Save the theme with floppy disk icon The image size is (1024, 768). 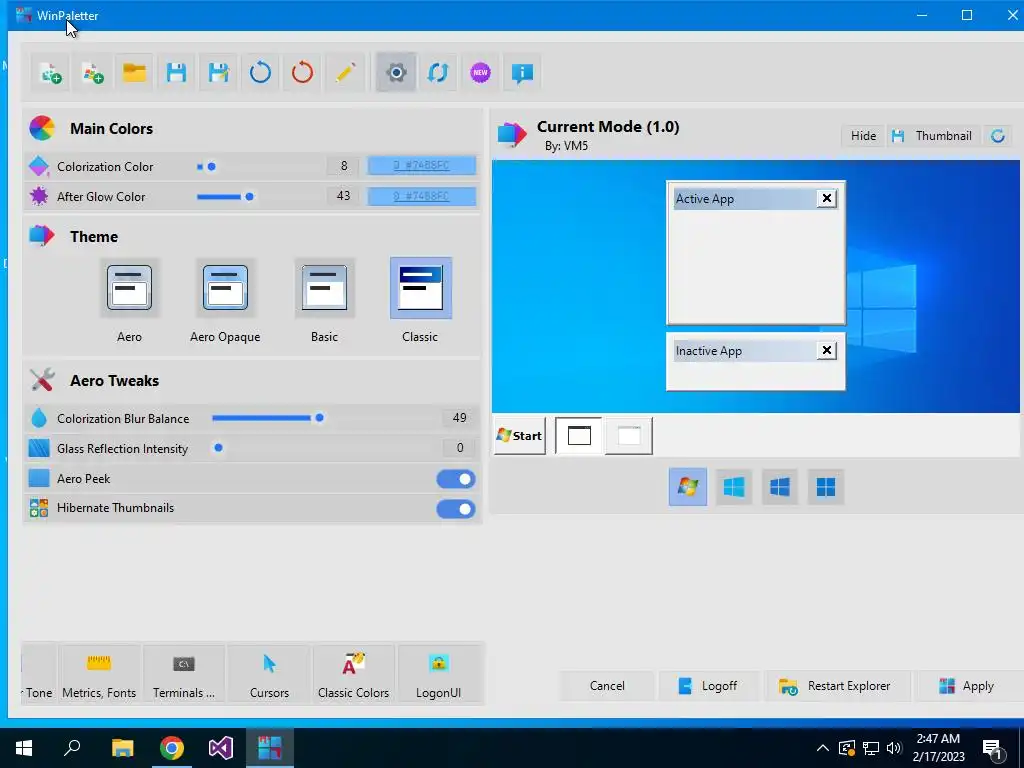[176, 72]
